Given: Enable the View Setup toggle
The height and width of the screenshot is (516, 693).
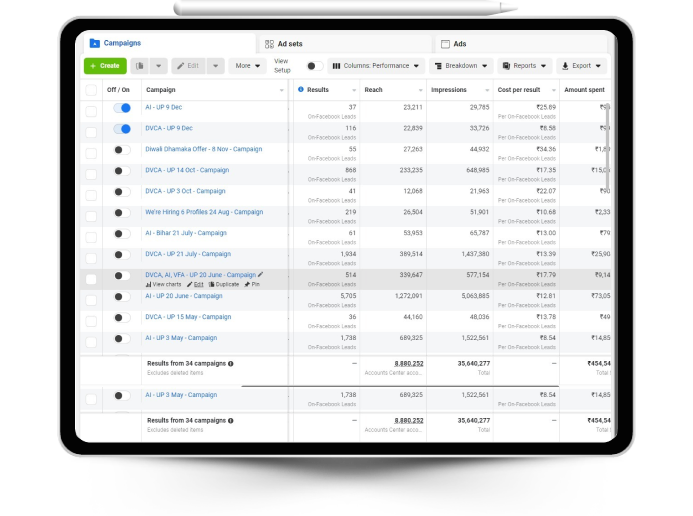Looking at the screenshot, I should point(314,66).
